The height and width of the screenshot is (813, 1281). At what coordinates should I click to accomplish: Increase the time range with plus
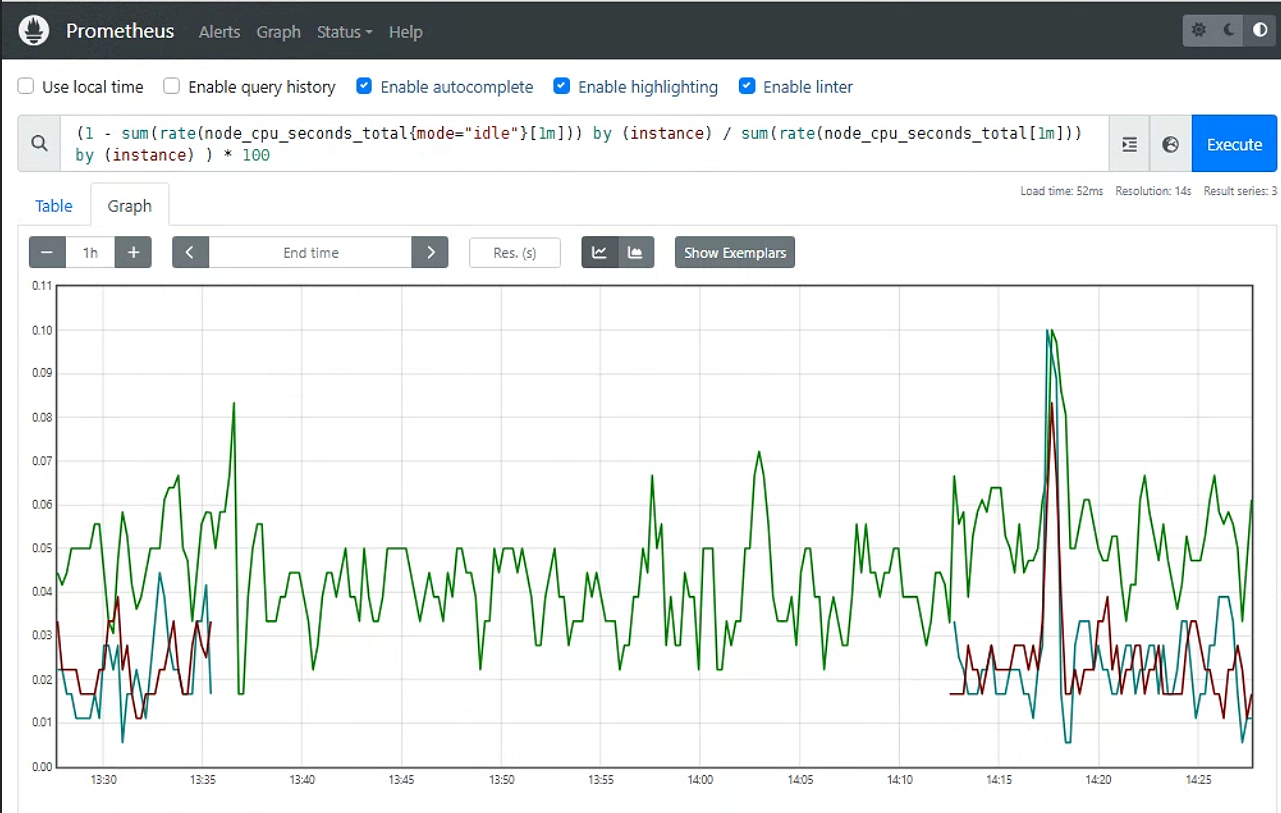tap(133, 252)
